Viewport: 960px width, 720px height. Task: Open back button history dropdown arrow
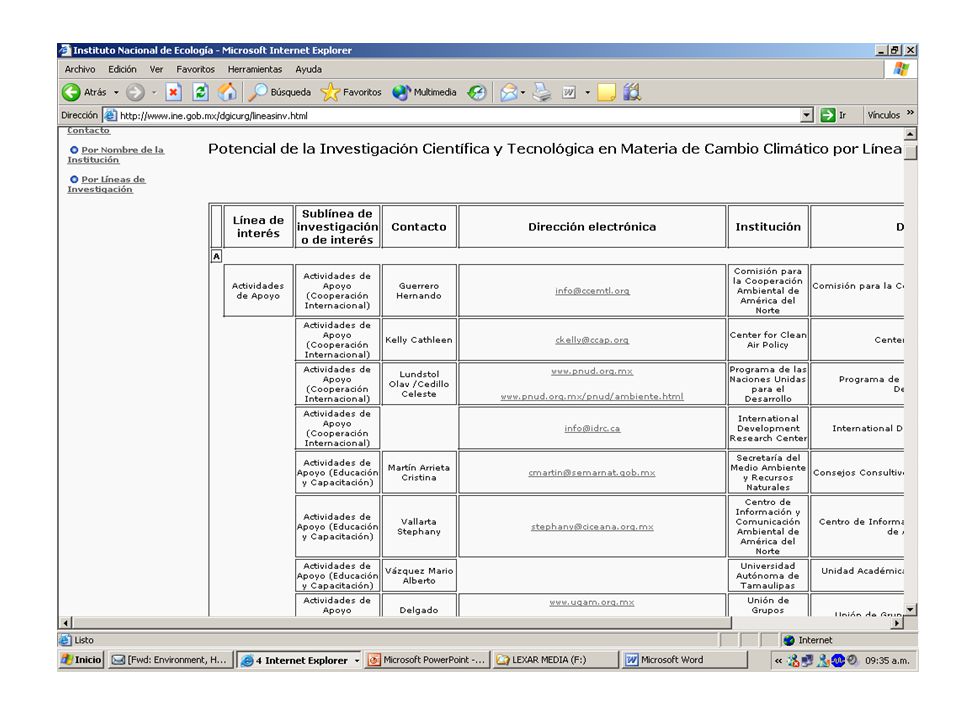tap(116, 93)
